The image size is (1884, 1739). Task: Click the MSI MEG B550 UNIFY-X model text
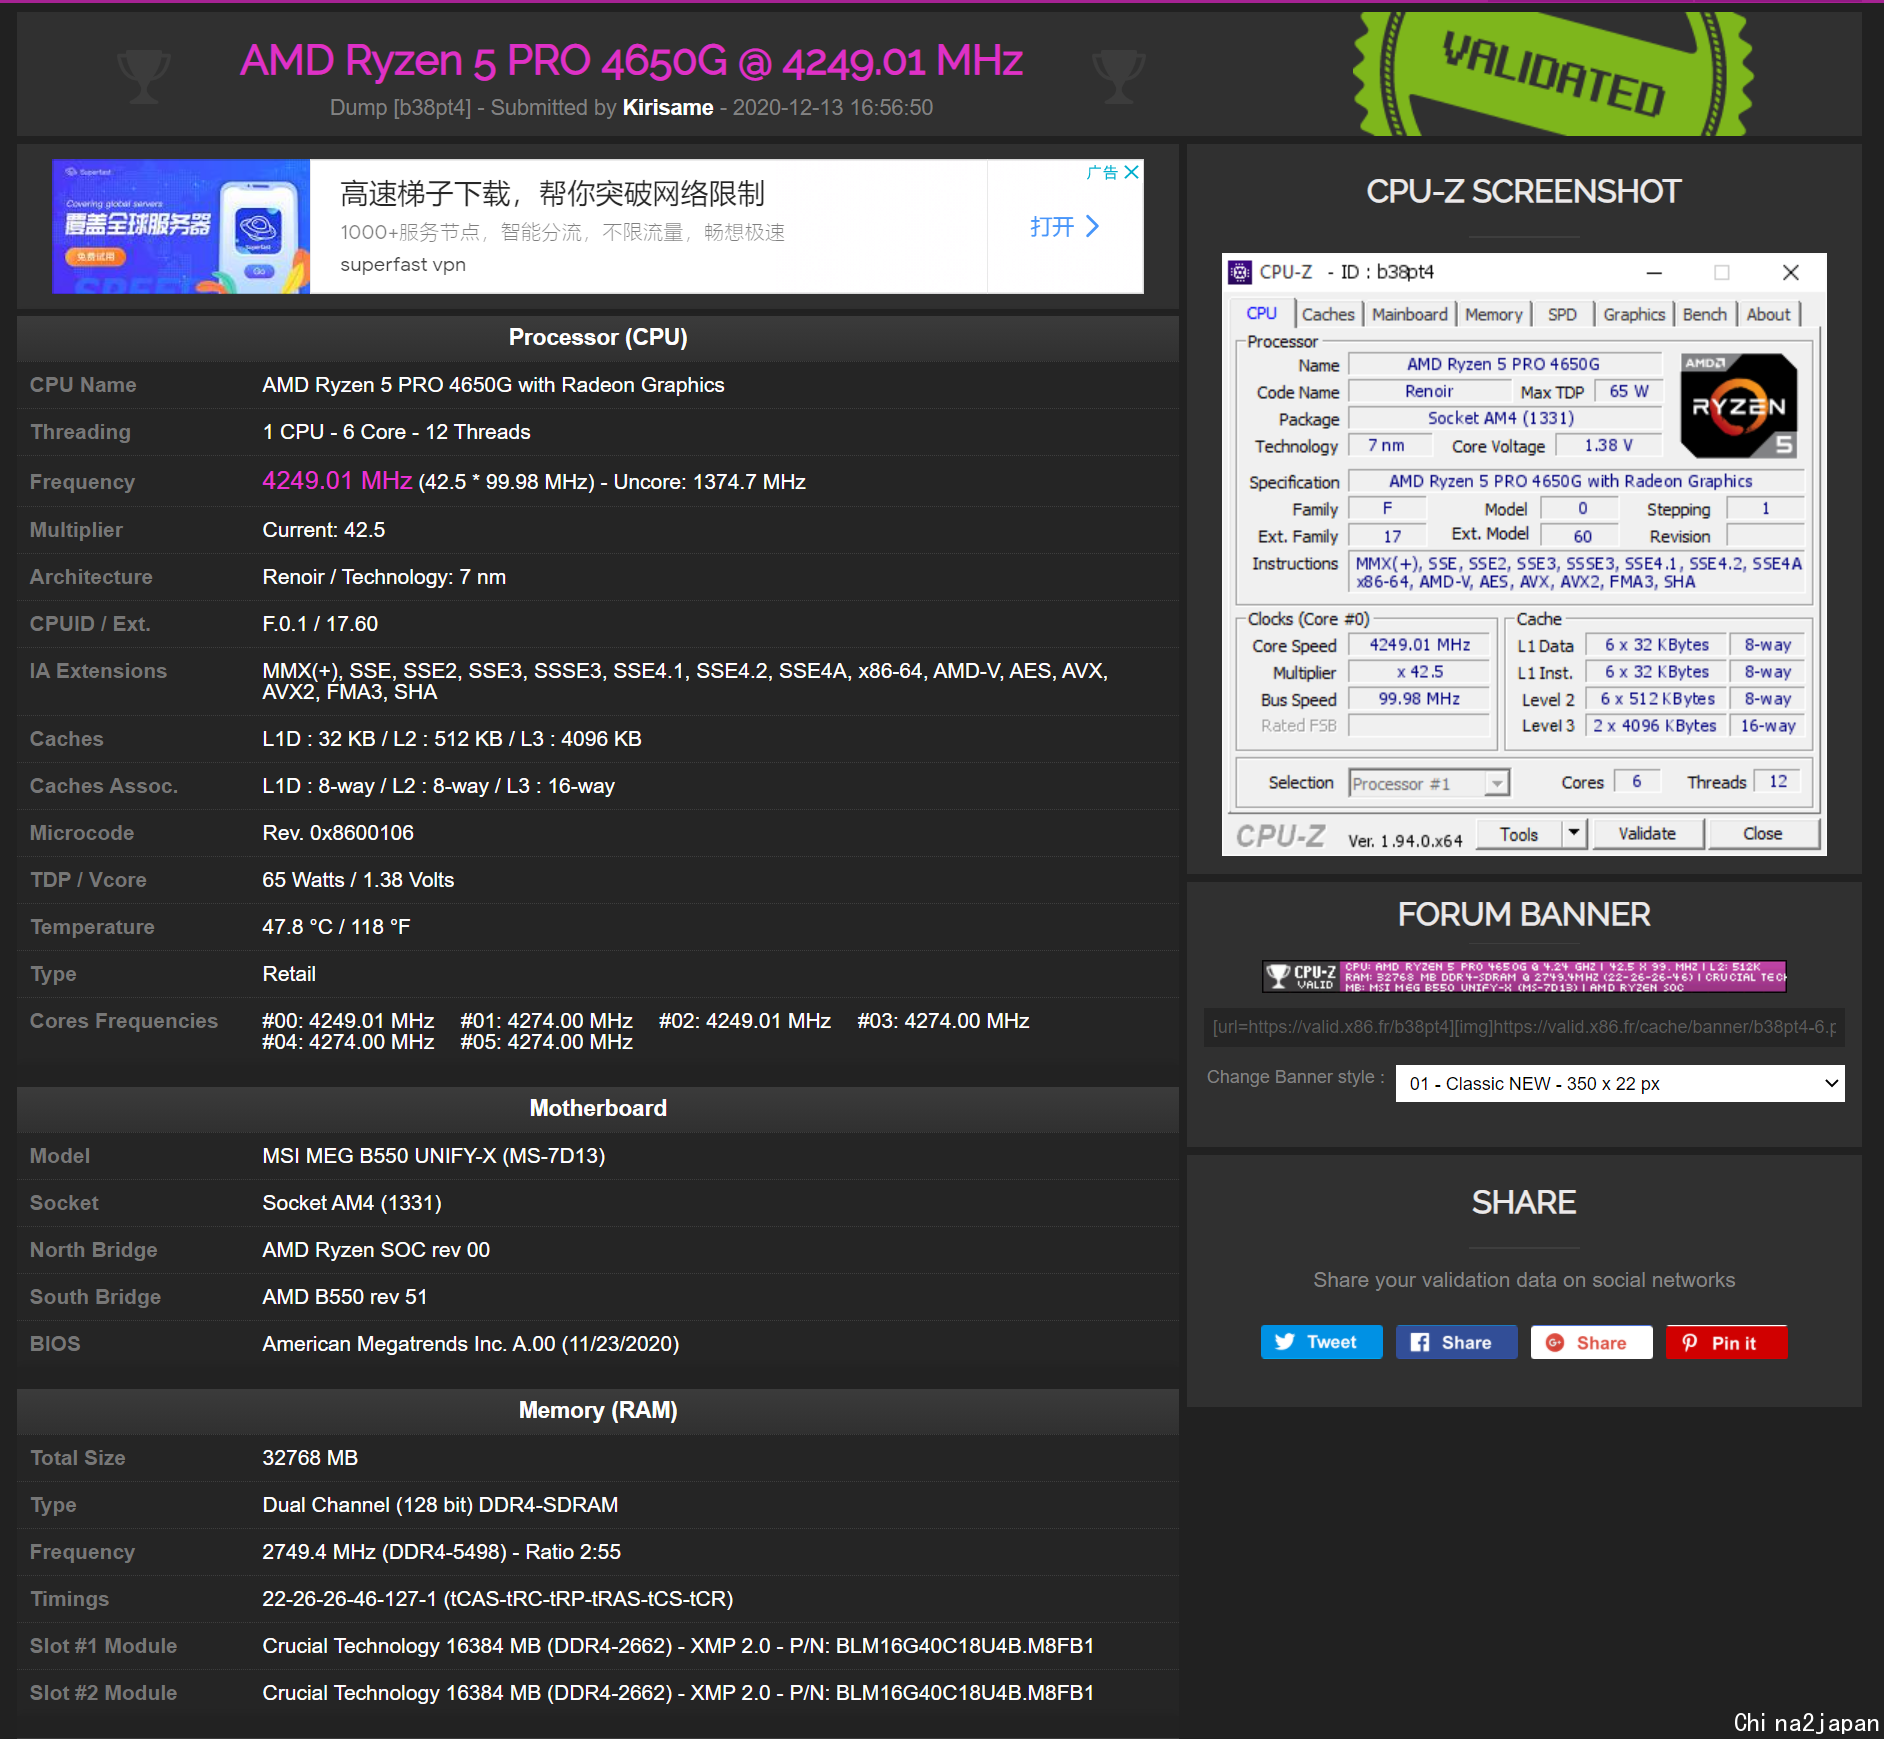pyautogui.click(x=433, y=1156)
